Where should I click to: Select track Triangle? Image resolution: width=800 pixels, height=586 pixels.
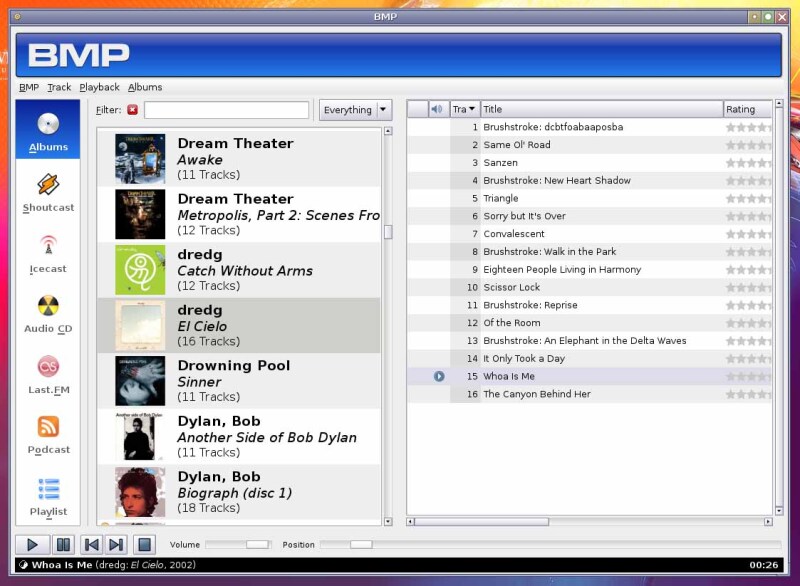click(x=589, y=198)
